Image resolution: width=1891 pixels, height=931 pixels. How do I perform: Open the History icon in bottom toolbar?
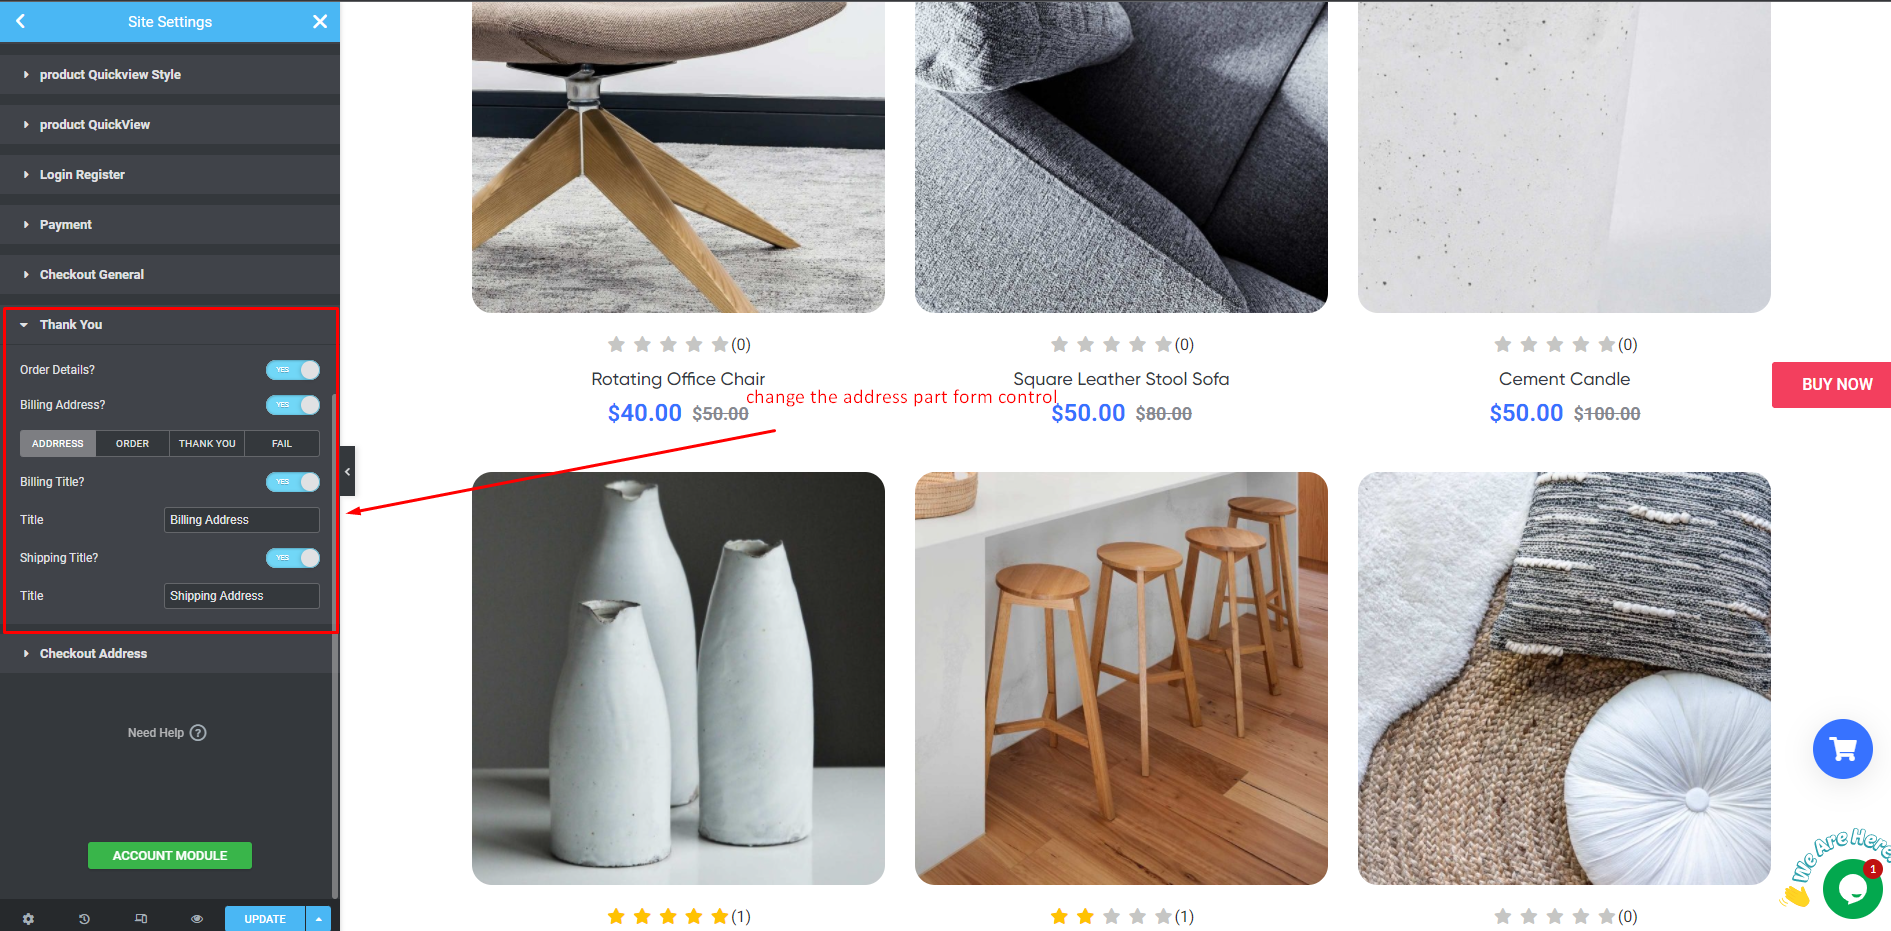[x=84, y=919]
